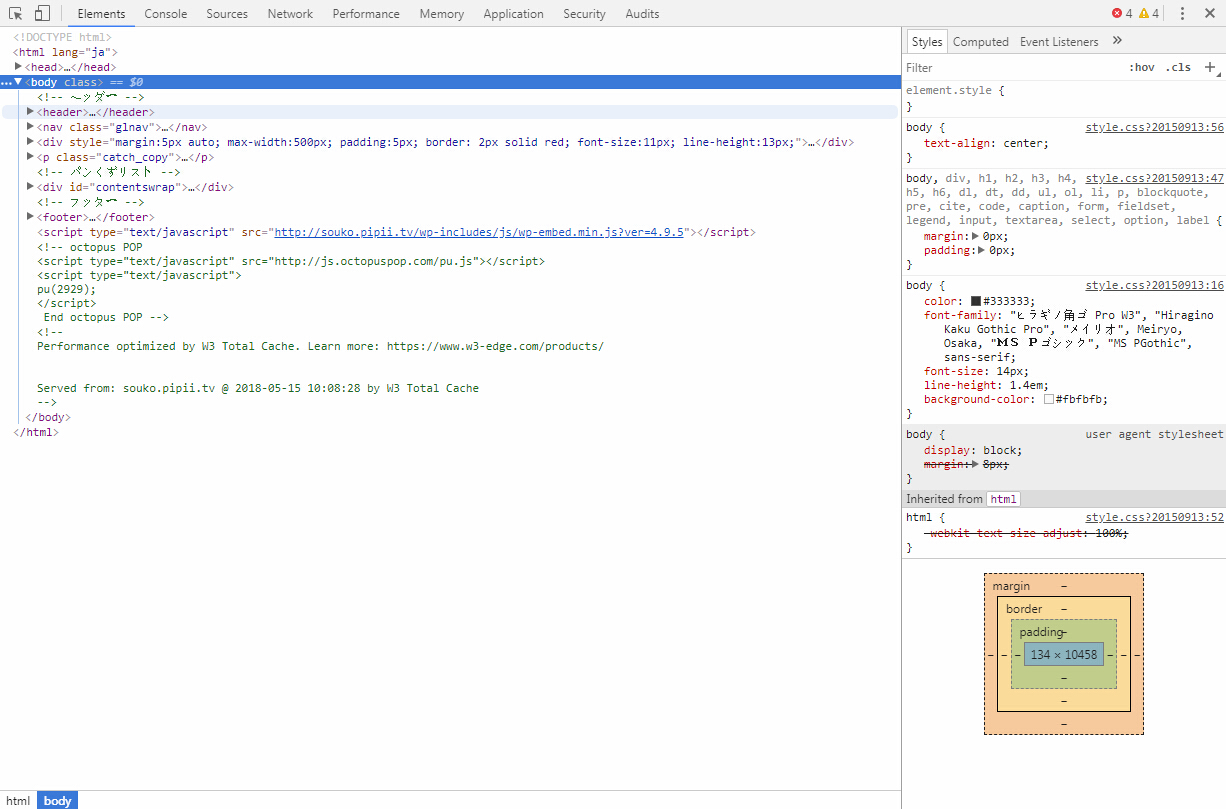Toggle the device toolbar icon
Image resolution: width=1226 pixels, height=809 pixels.
[x=42, y=14]
